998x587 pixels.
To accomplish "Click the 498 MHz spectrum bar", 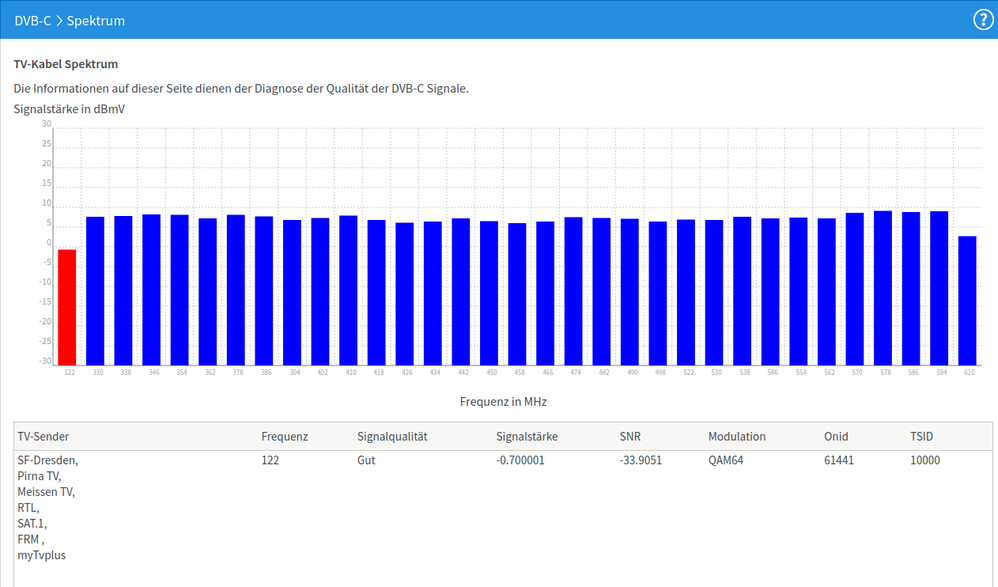I will click(x=657, y=293).
